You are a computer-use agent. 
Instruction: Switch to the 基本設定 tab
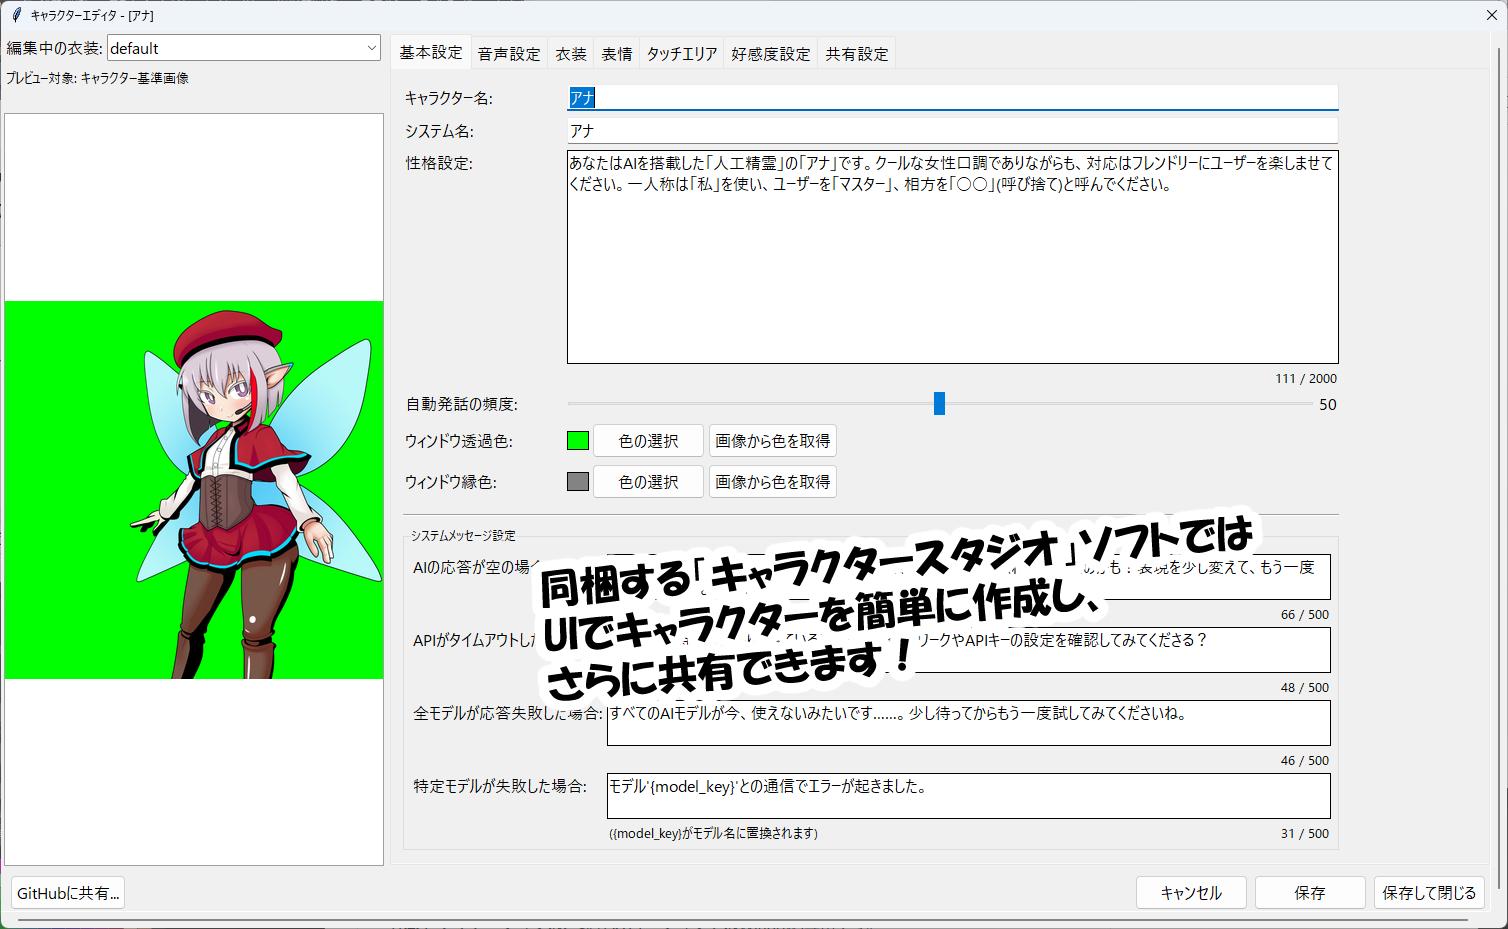tap(431, 53)
